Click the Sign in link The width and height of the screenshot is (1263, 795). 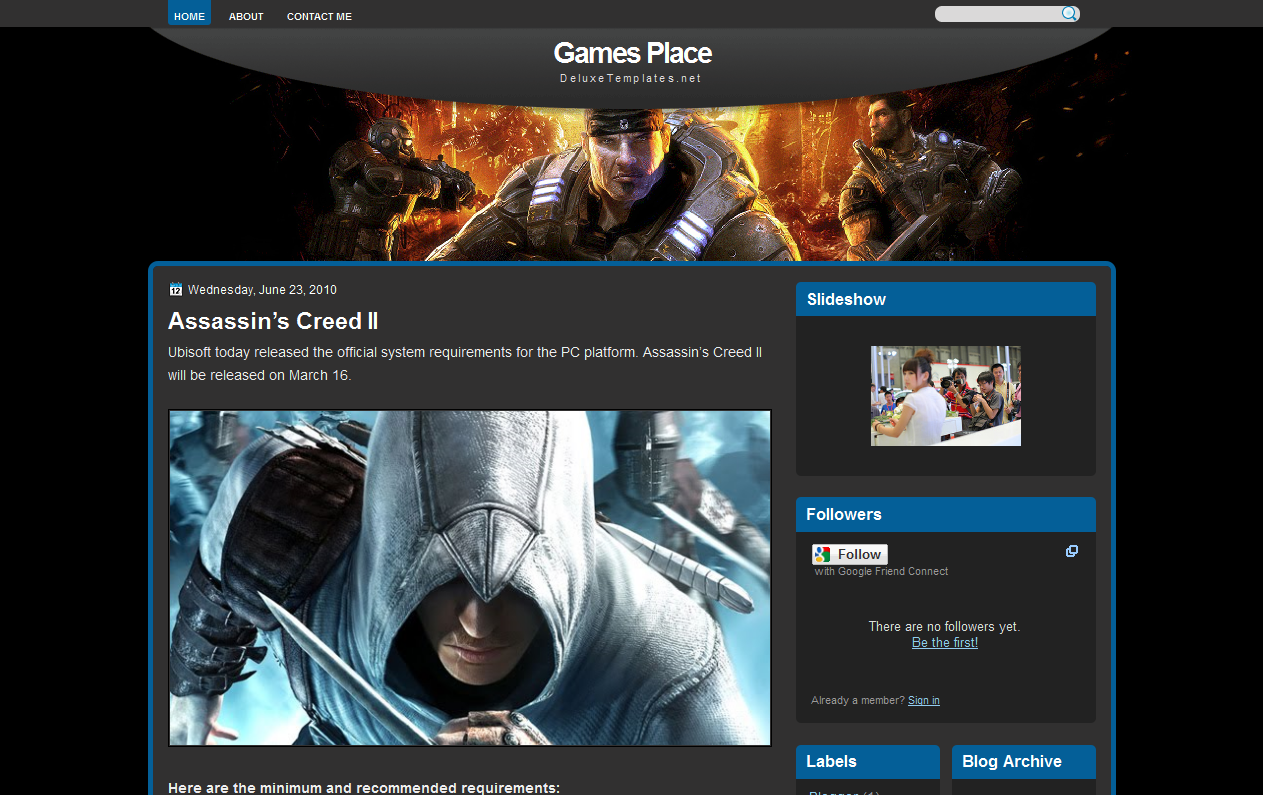point(924,700)
